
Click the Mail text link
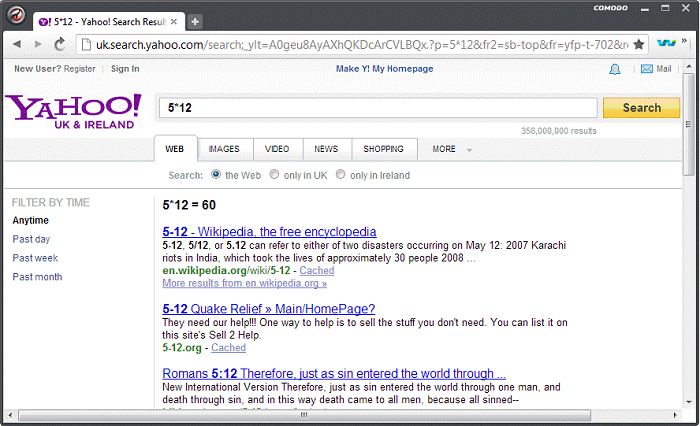[x=663, y=69]
